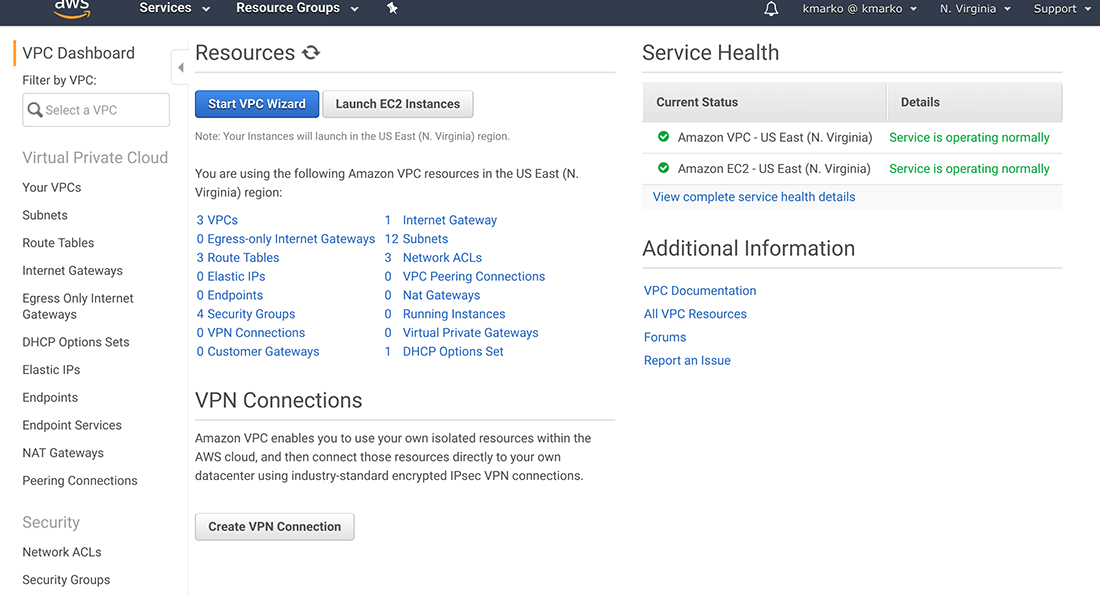Open the VPC Documentation link
Screen dimensions: 1100x597
pyautogui.click(x=699, y=290)
